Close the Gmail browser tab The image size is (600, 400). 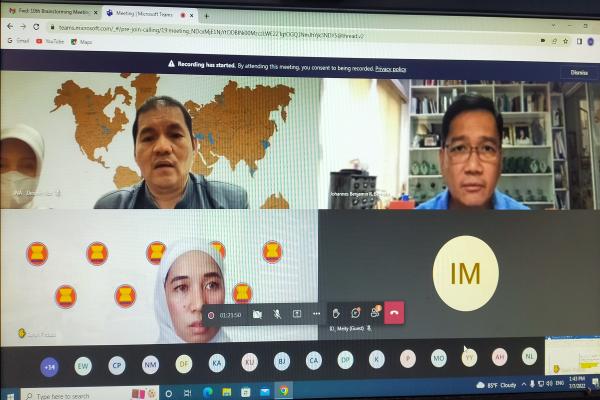[x=96, y=13]
